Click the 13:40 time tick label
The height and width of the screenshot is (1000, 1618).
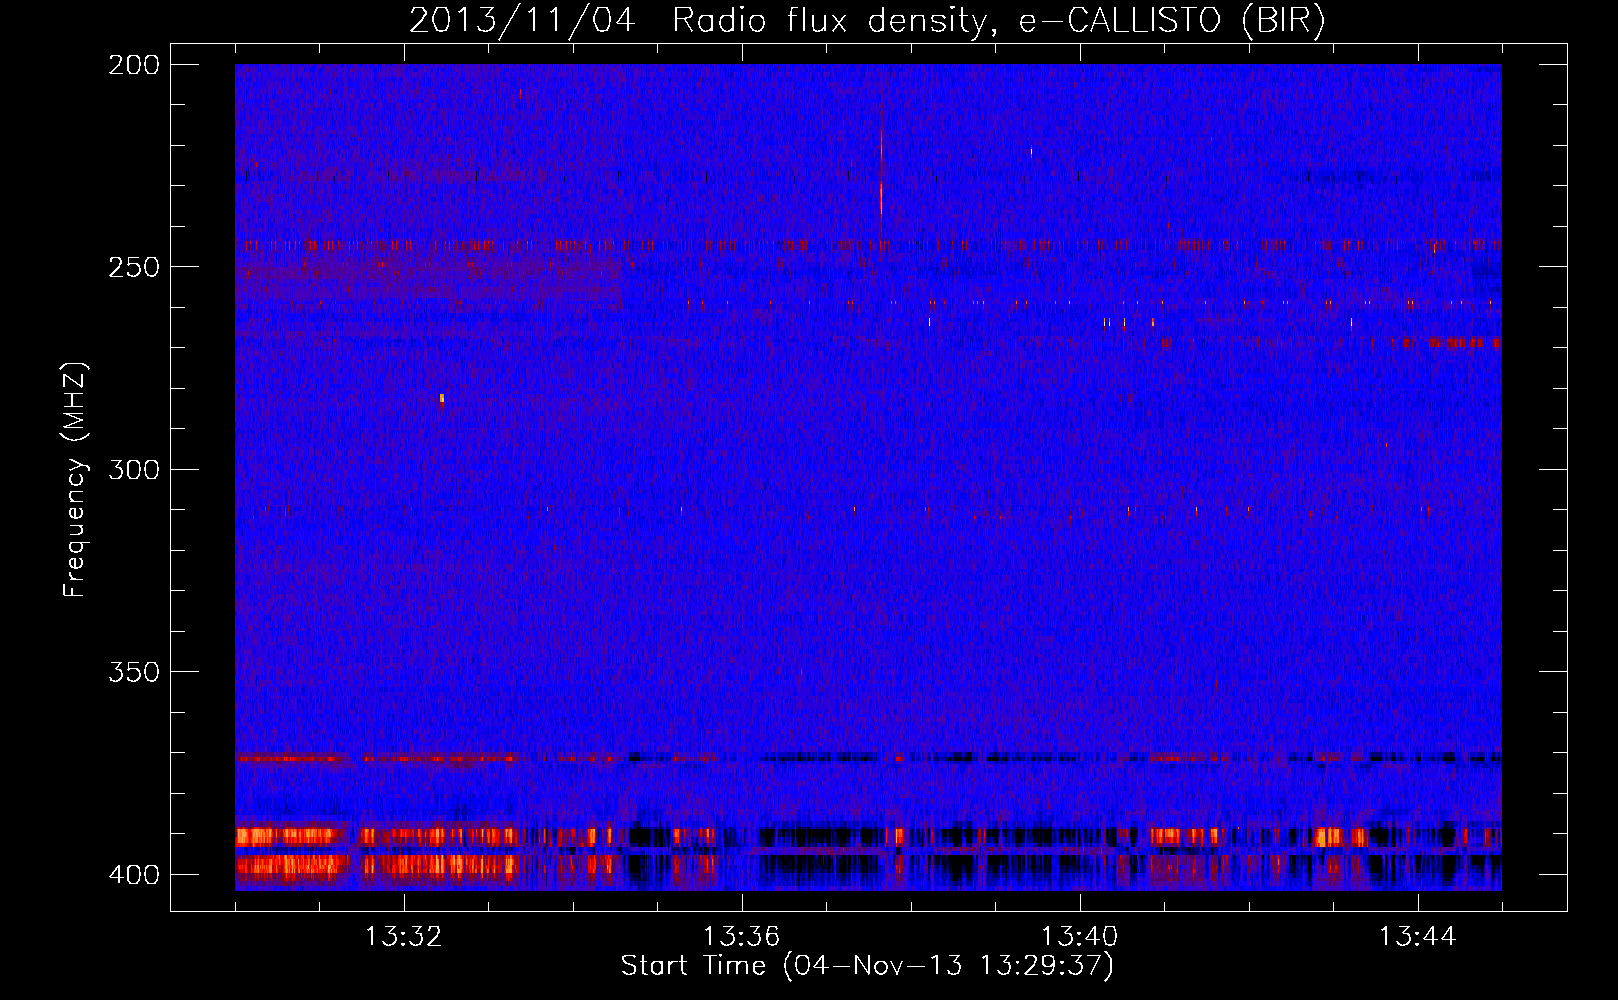1079,937
